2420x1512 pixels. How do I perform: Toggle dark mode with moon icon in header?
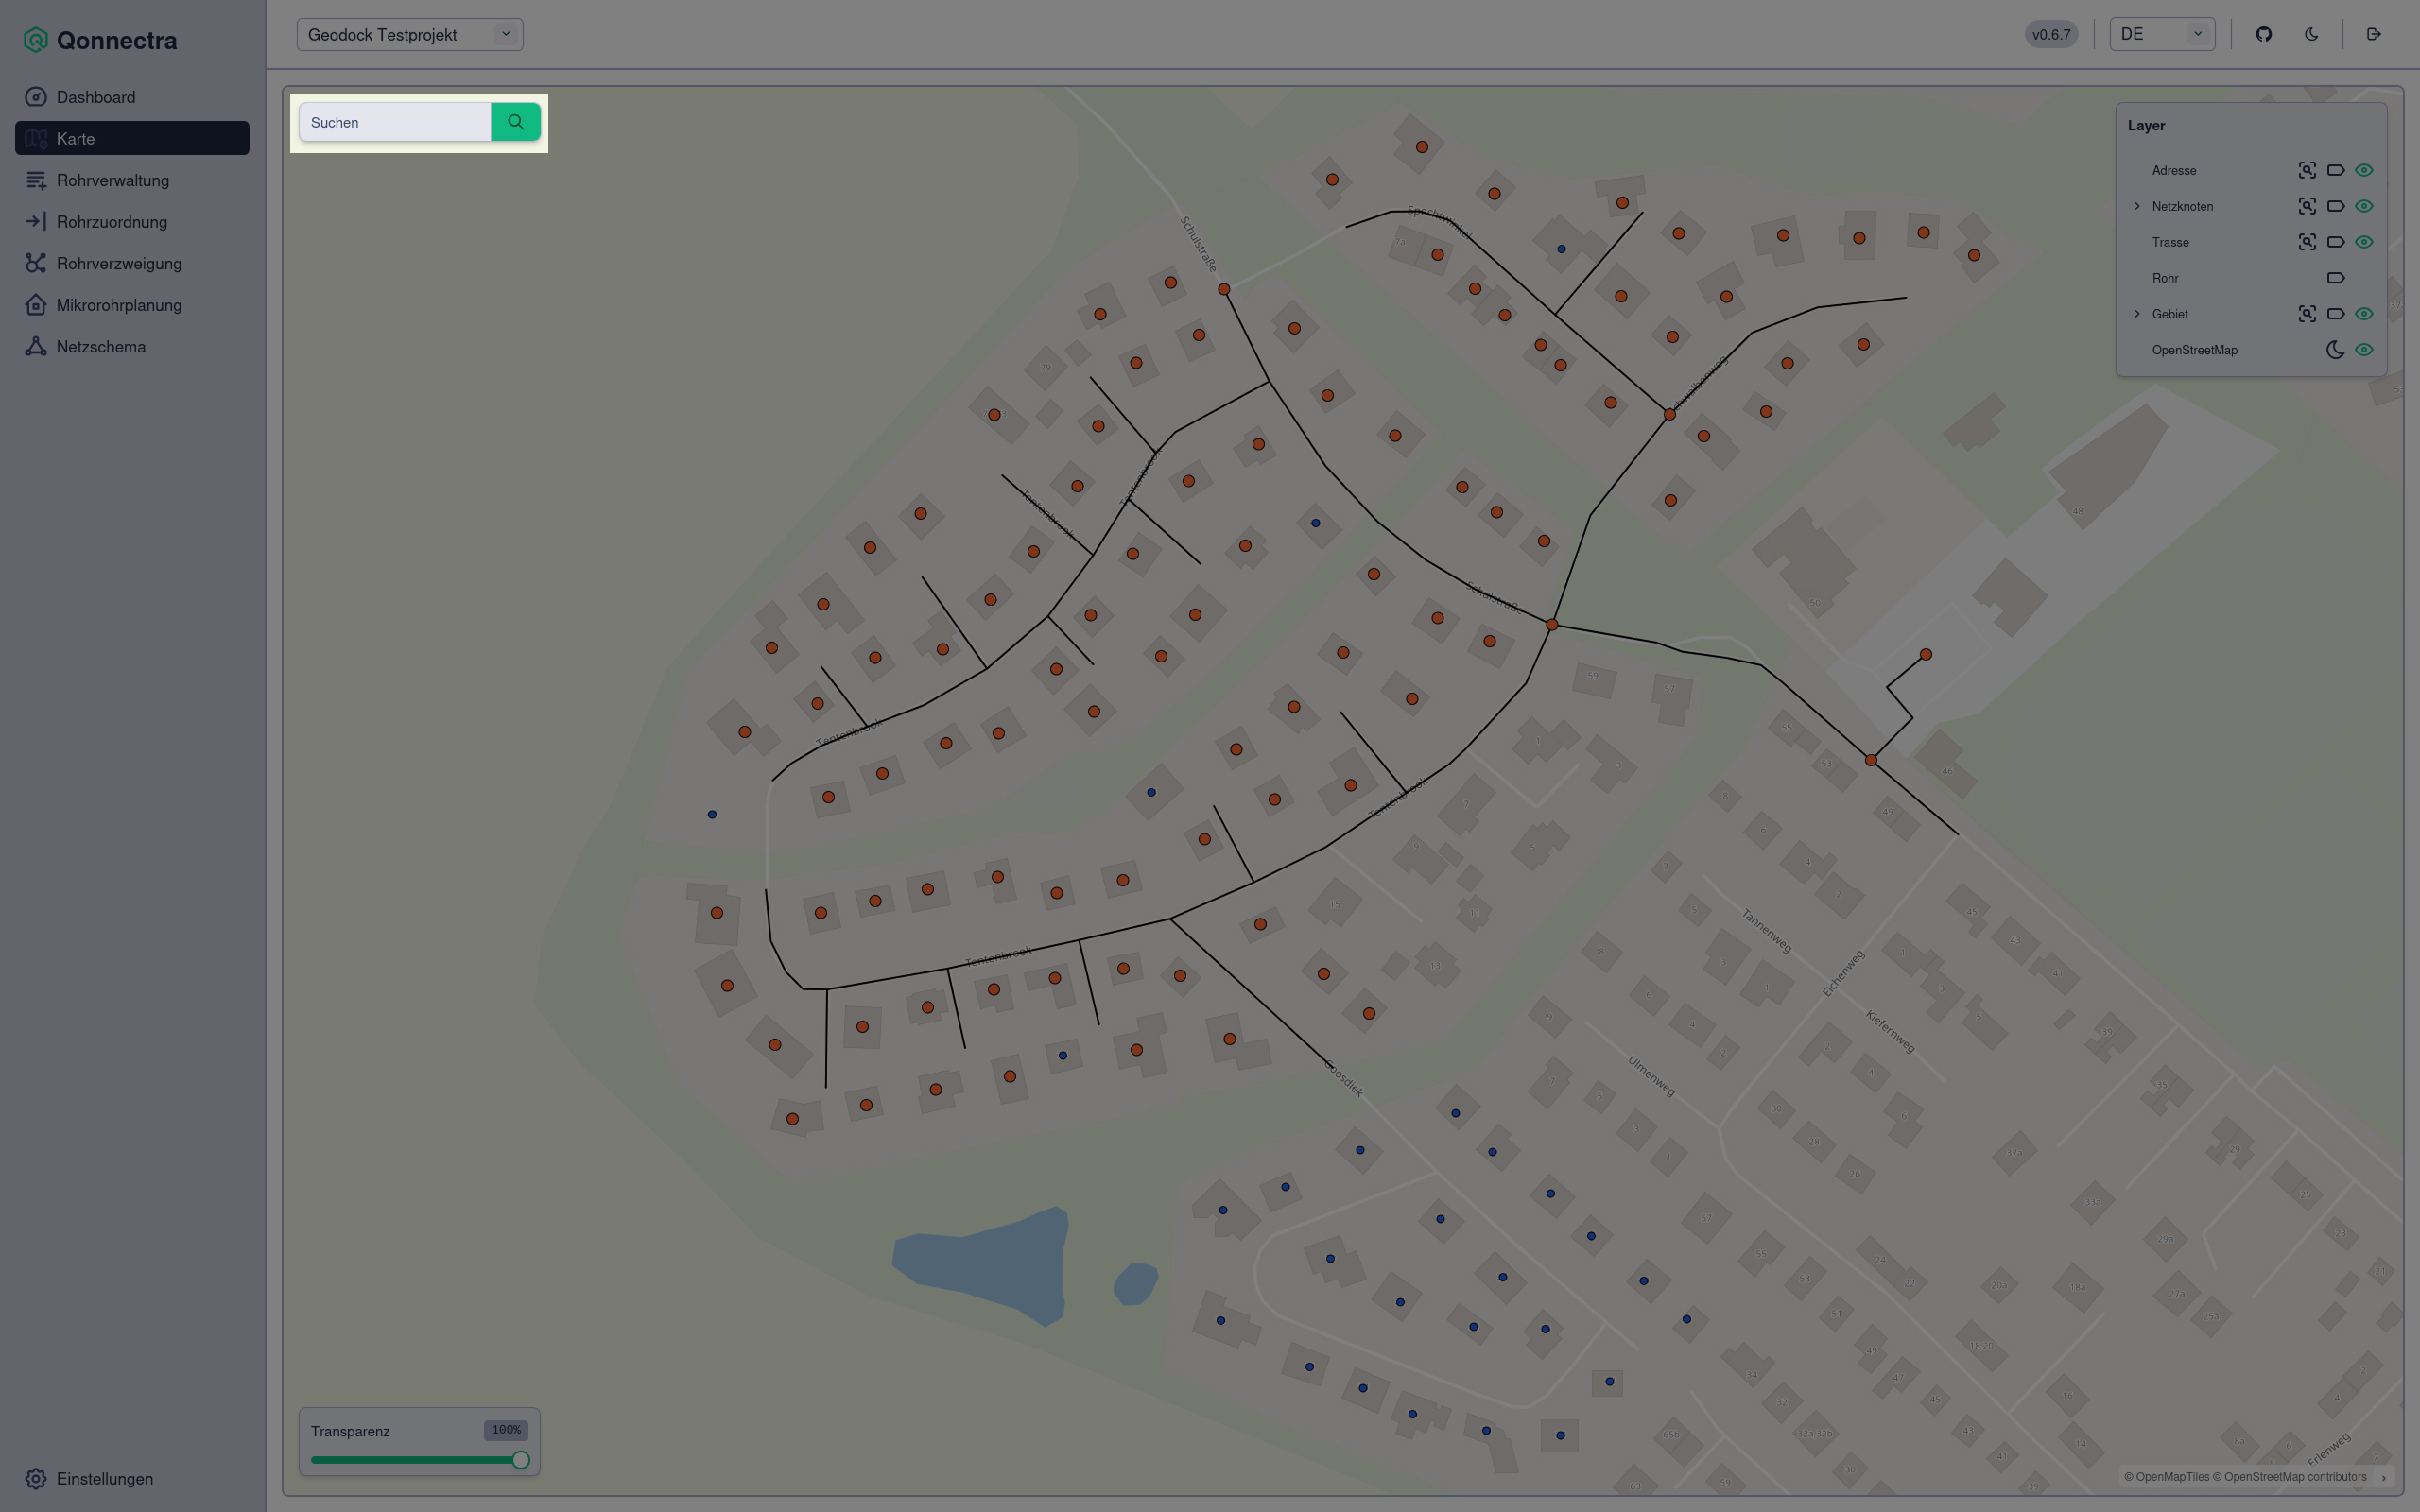[2311, 34]
